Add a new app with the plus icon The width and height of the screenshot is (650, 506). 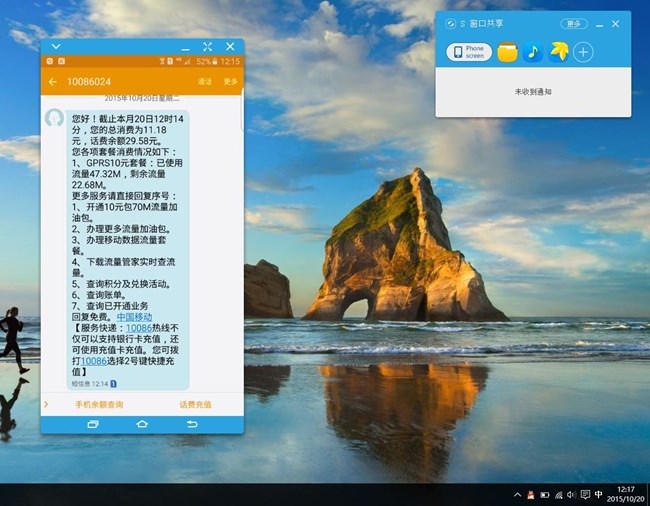pos(583,52)
